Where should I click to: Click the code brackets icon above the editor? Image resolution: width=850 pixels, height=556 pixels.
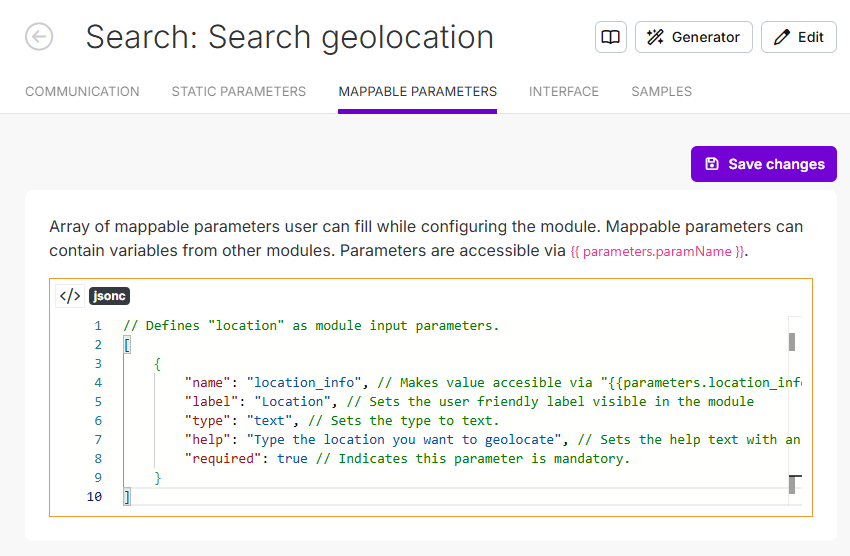click(x=70, y=296)
